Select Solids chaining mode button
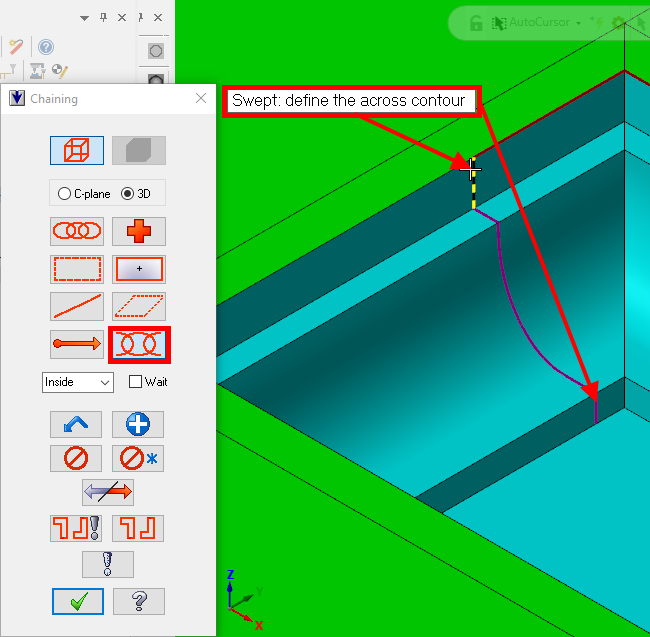650x637 pixels. pos(139,150)
